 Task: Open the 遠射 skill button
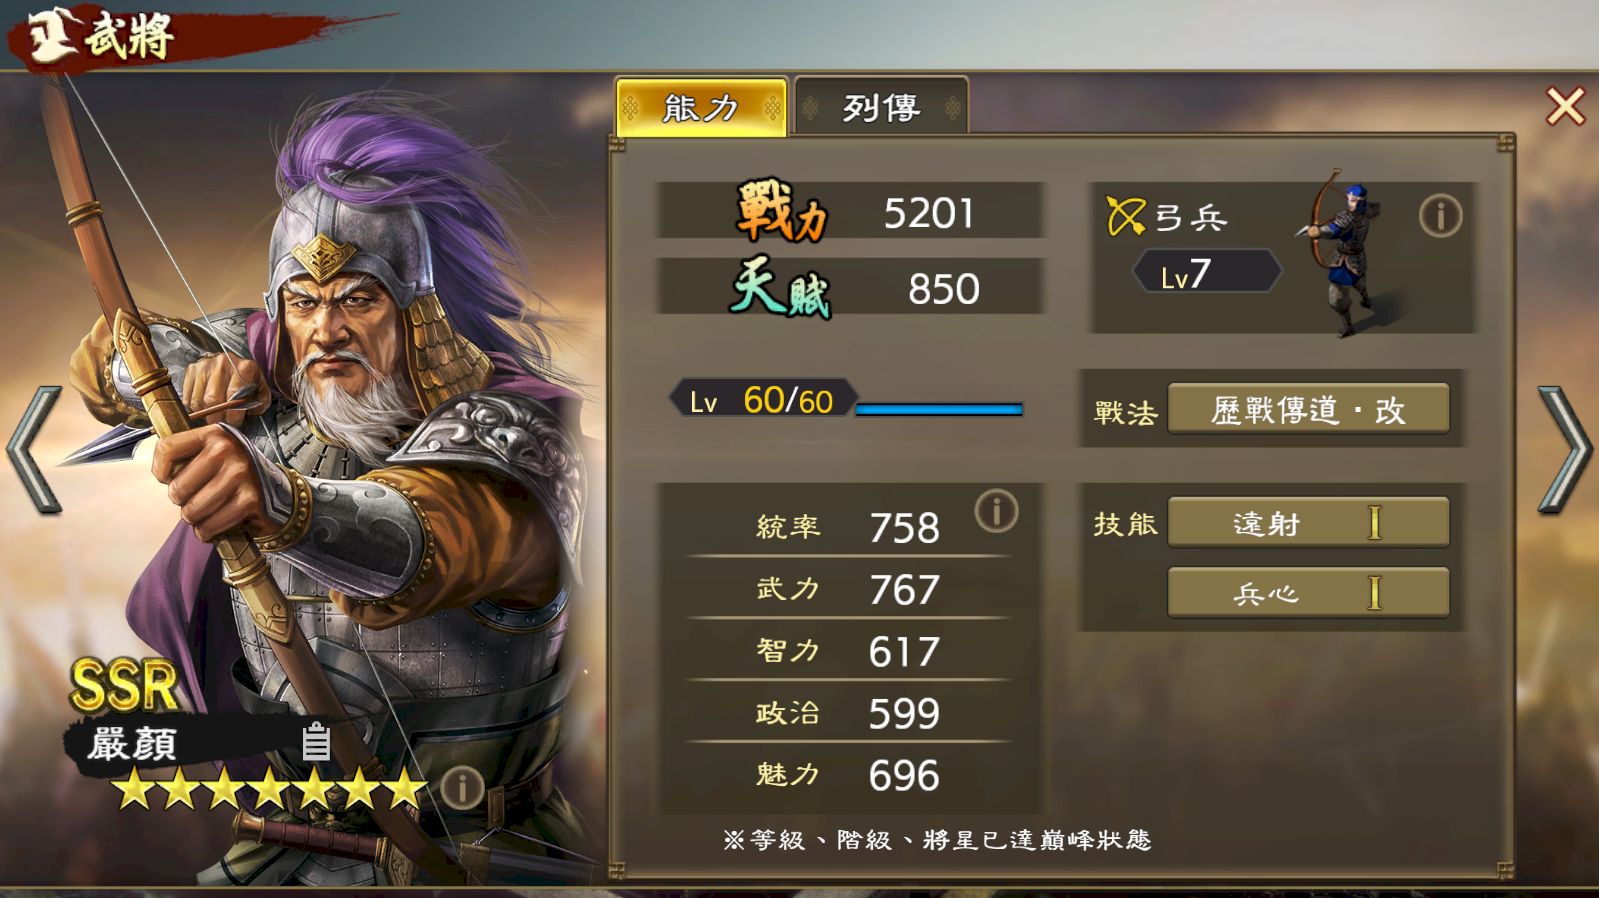click(x=1308, y=522)
